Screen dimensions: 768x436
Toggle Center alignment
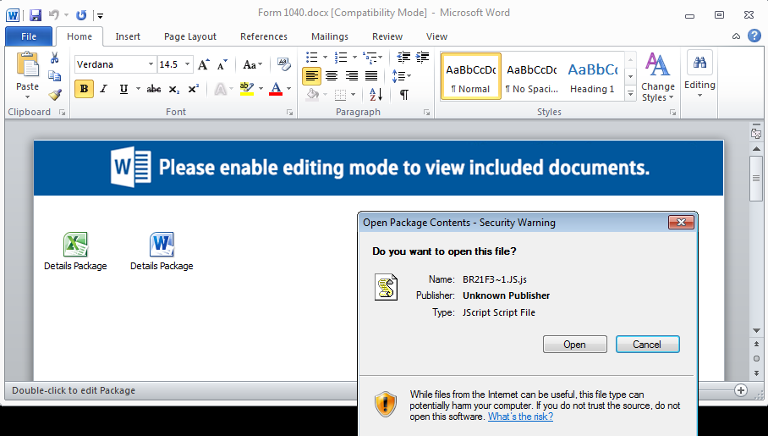click(x=332, y=76)
